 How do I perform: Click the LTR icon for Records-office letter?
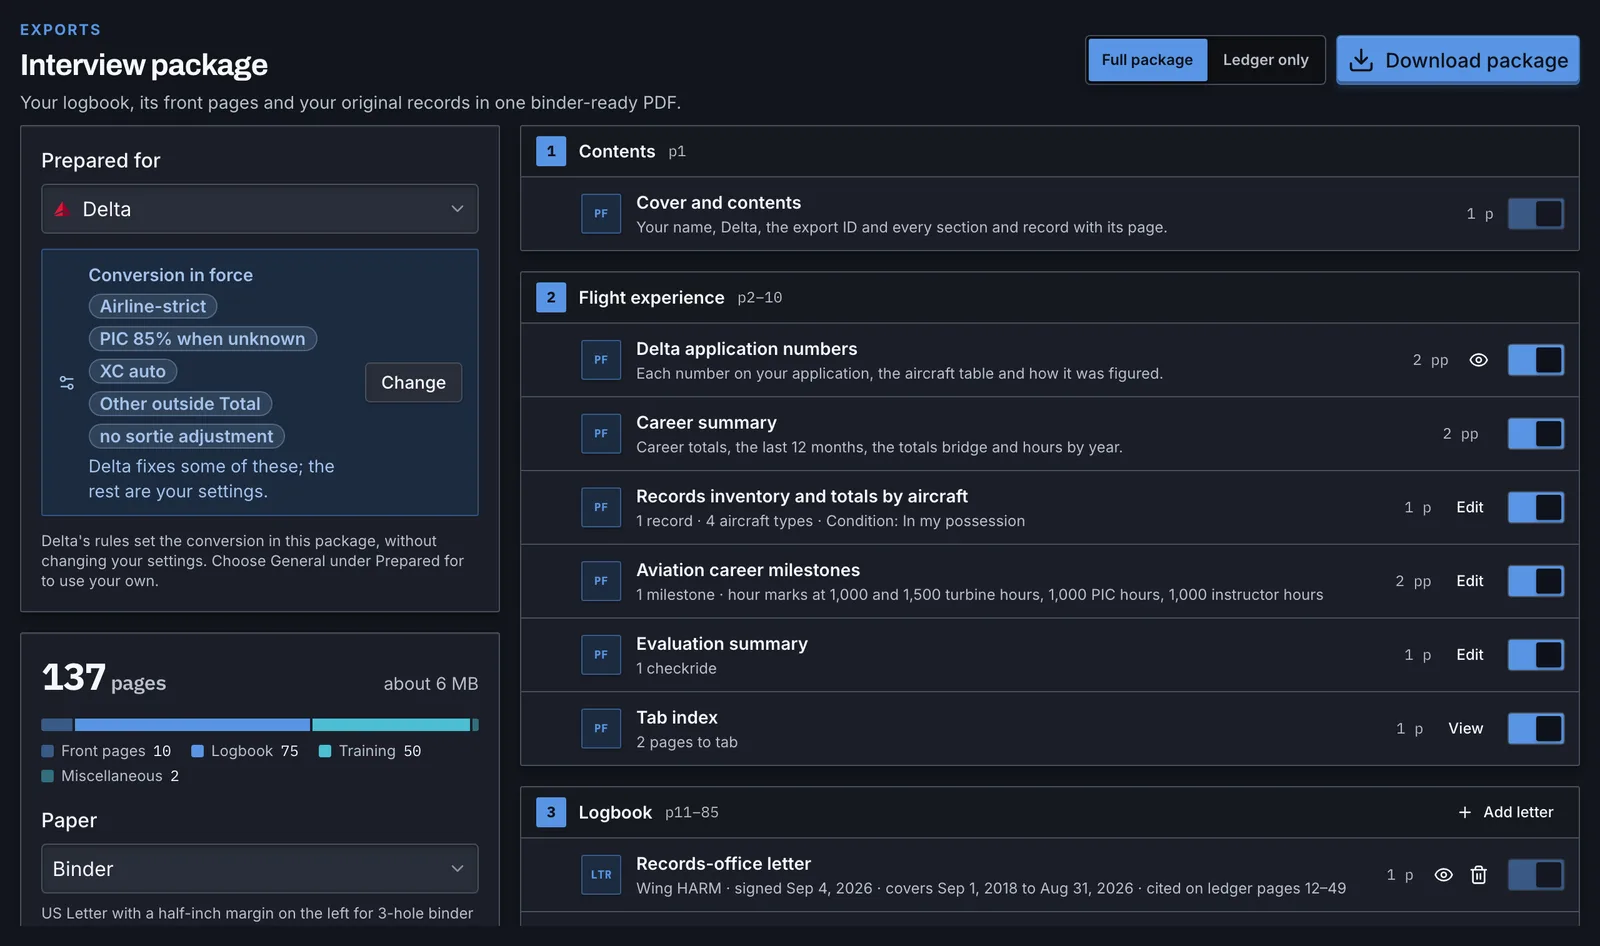coord(601,875)
